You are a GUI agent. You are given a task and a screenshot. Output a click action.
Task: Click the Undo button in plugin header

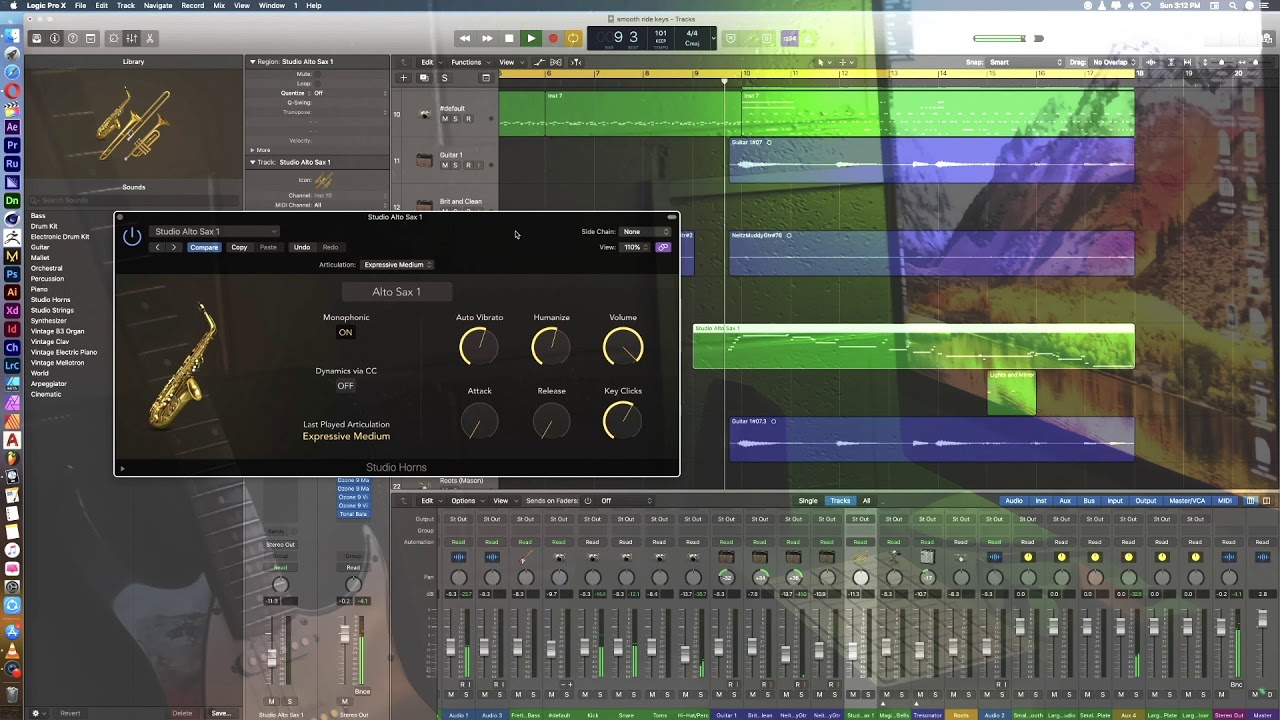point(301,247)
